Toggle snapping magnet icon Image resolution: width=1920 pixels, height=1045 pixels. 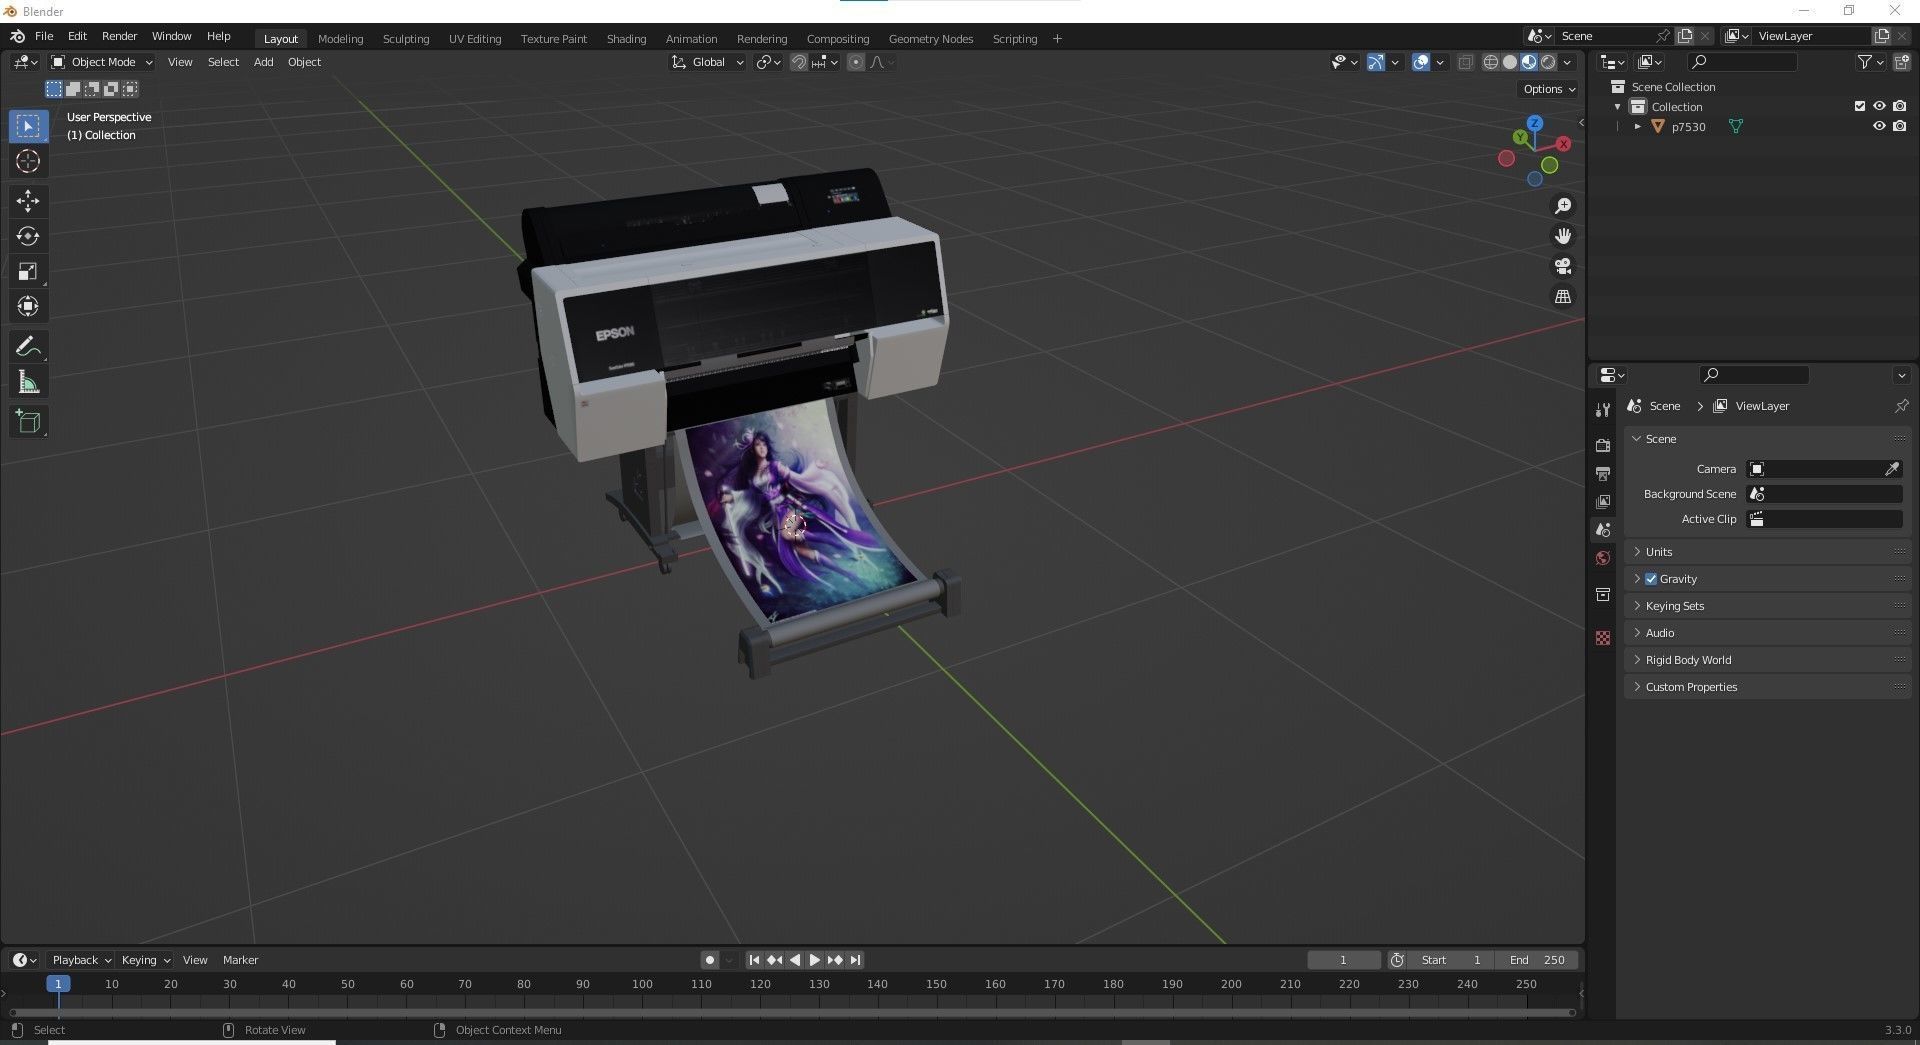point(798,62)
